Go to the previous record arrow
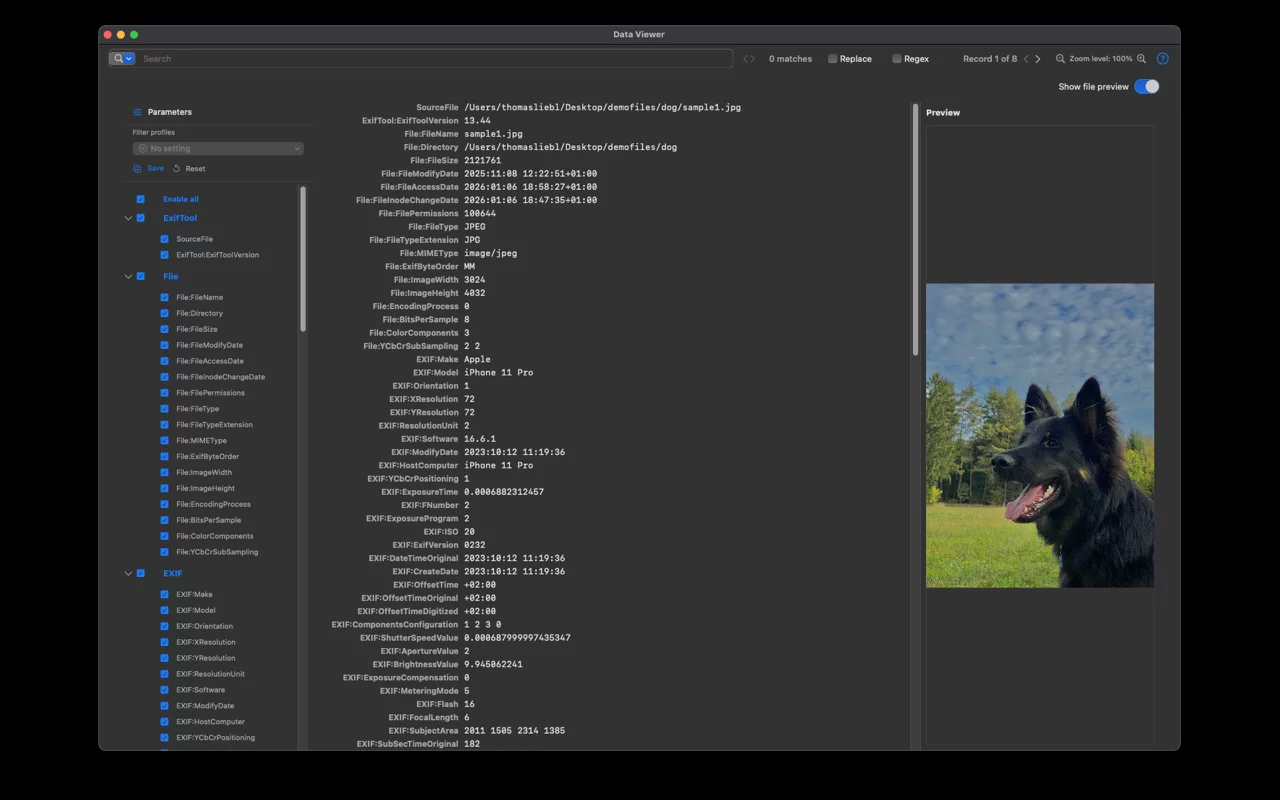 1026,59
